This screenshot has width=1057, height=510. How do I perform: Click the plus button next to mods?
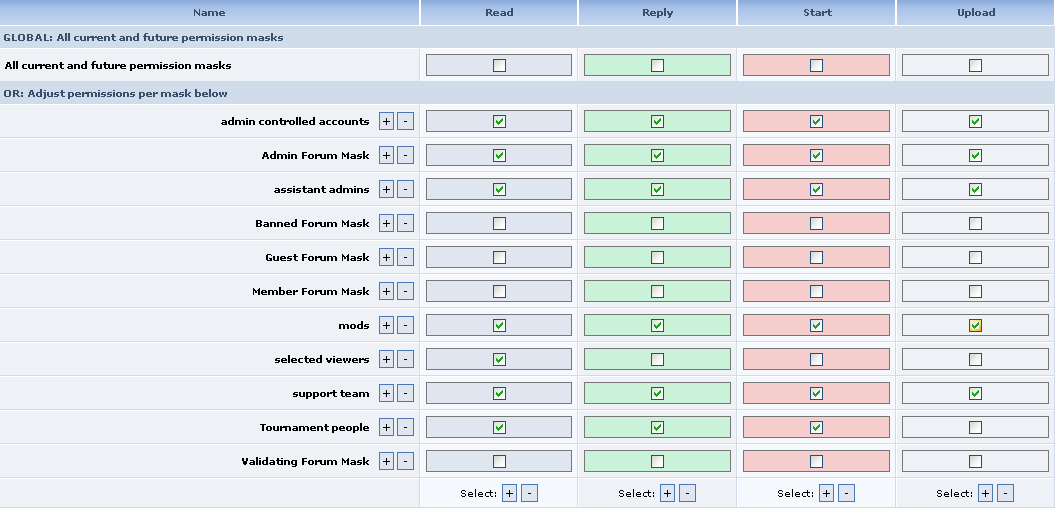[x=386, y=326]
